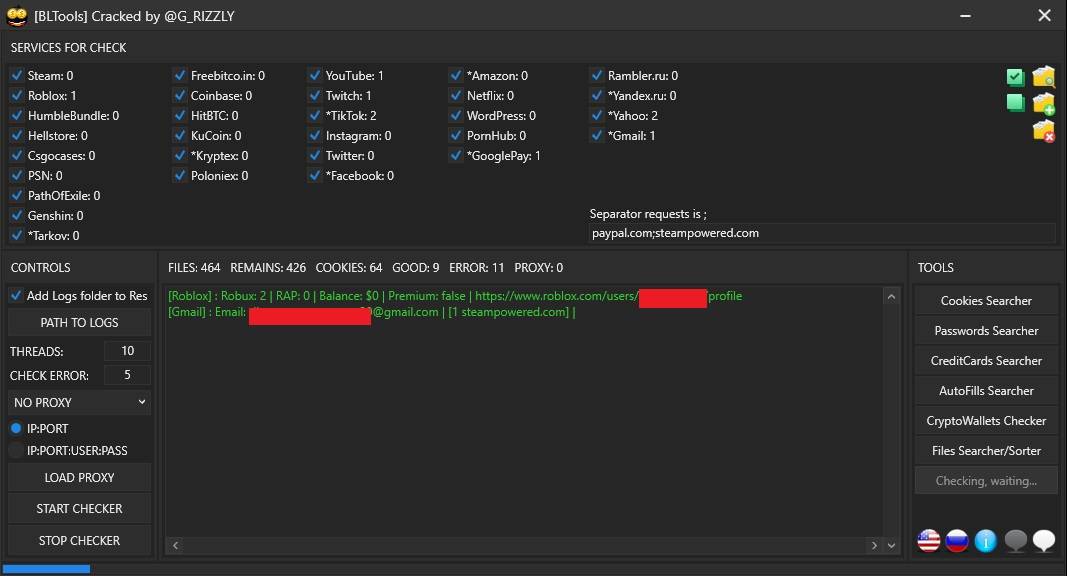This screenshot has height=576, width=1067.
Task: Select the IP:PORT:USER:PASS radio option
Action: [16, 450]
